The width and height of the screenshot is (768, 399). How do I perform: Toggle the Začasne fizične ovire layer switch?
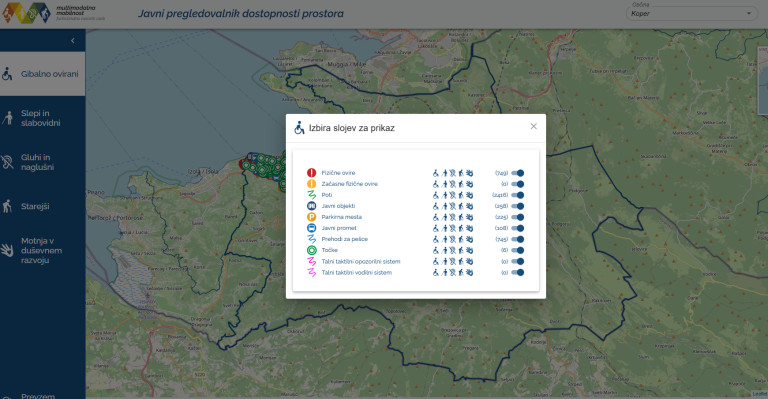(x=518, y=184)
